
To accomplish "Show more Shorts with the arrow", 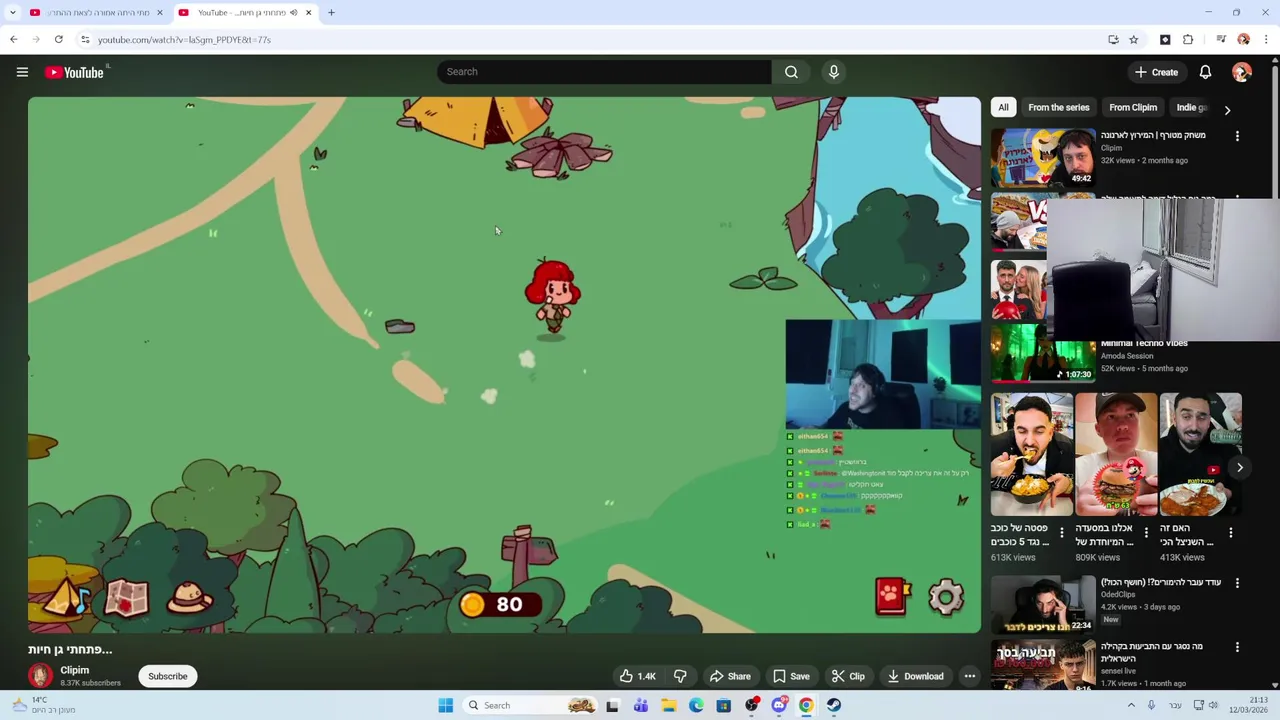I will click(1239, 467).
